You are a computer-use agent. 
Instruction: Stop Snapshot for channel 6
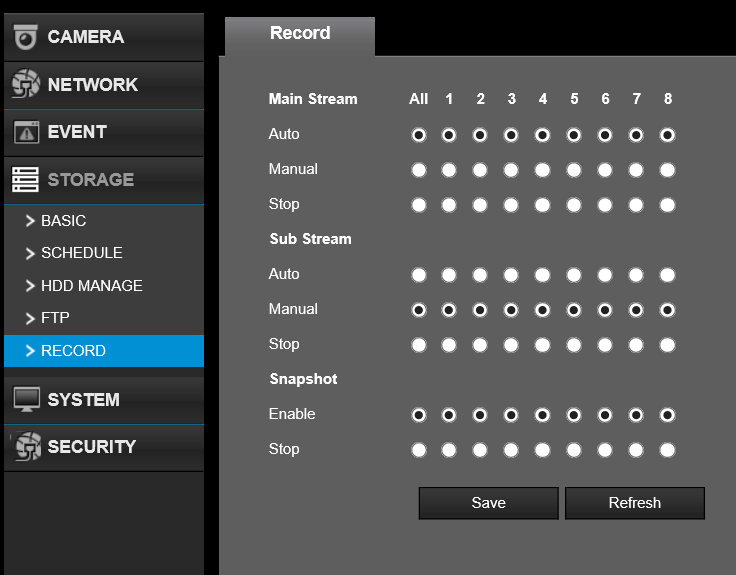tap(605, 450)
